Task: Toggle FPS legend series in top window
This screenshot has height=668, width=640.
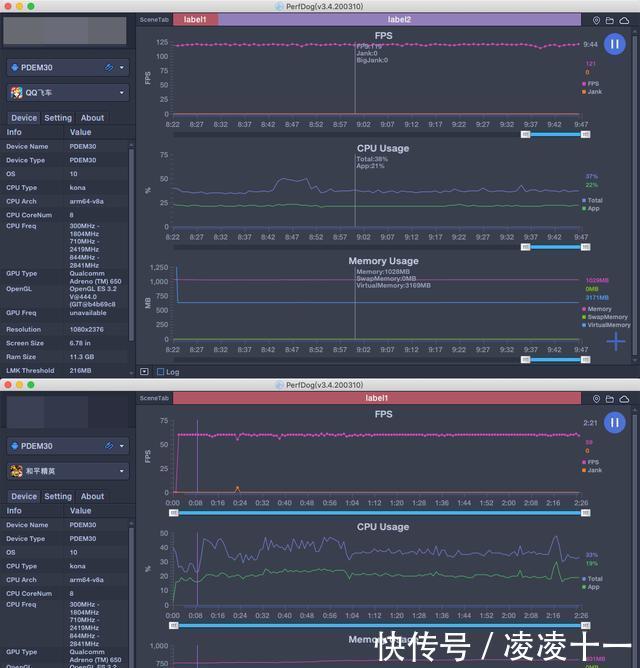Action: click(590, 84)
